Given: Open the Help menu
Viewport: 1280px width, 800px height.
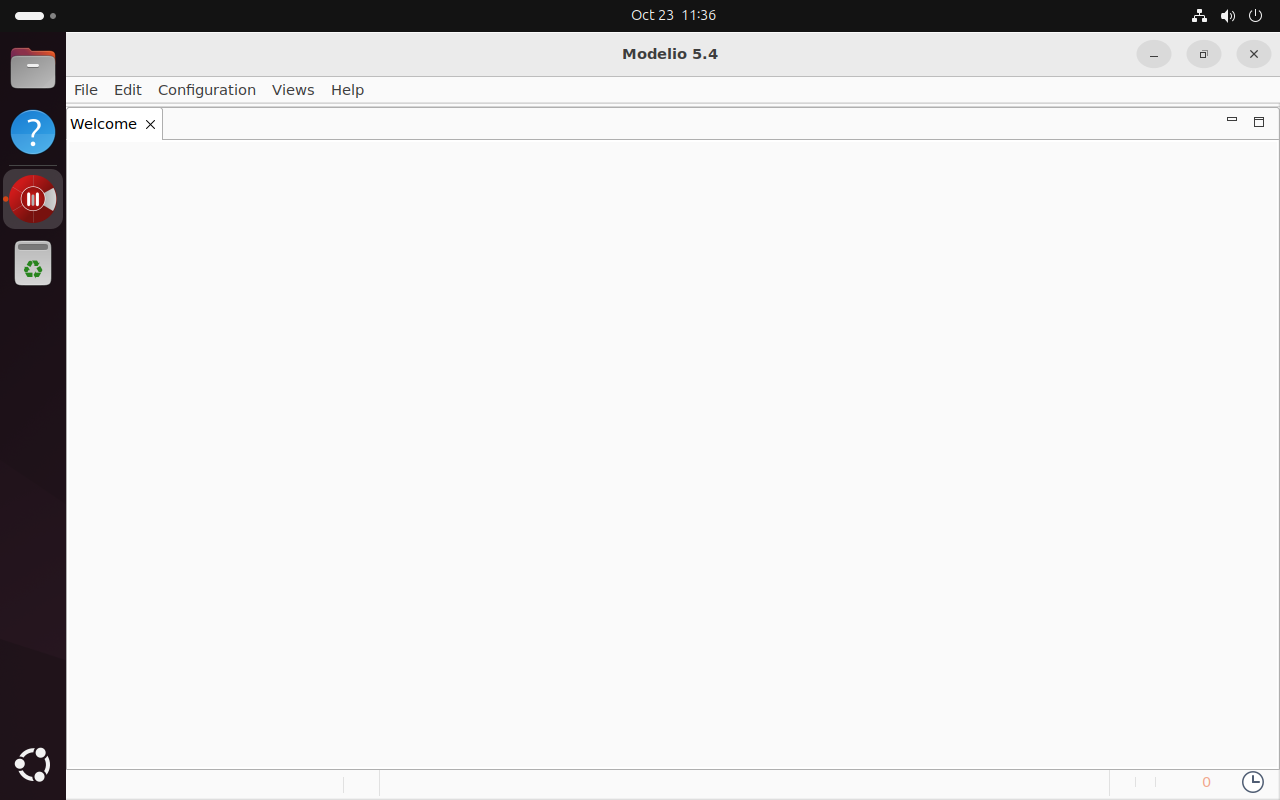Looking at the screenshot, I should click(x=347, y=90).
